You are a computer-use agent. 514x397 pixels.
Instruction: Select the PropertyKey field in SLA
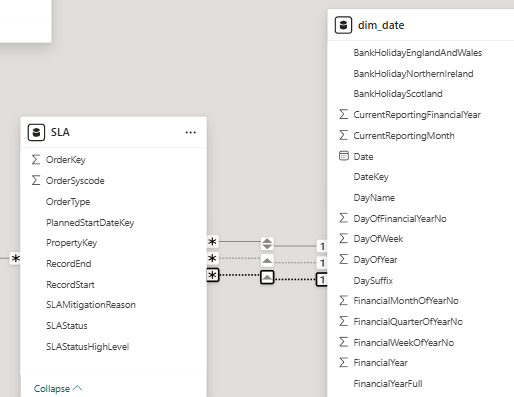click(x=71, y=243)
